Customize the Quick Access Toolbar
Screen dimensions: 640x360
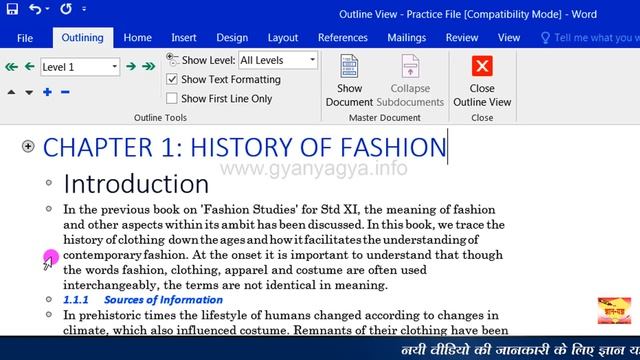pyautogui.click(x=84, y=9)
